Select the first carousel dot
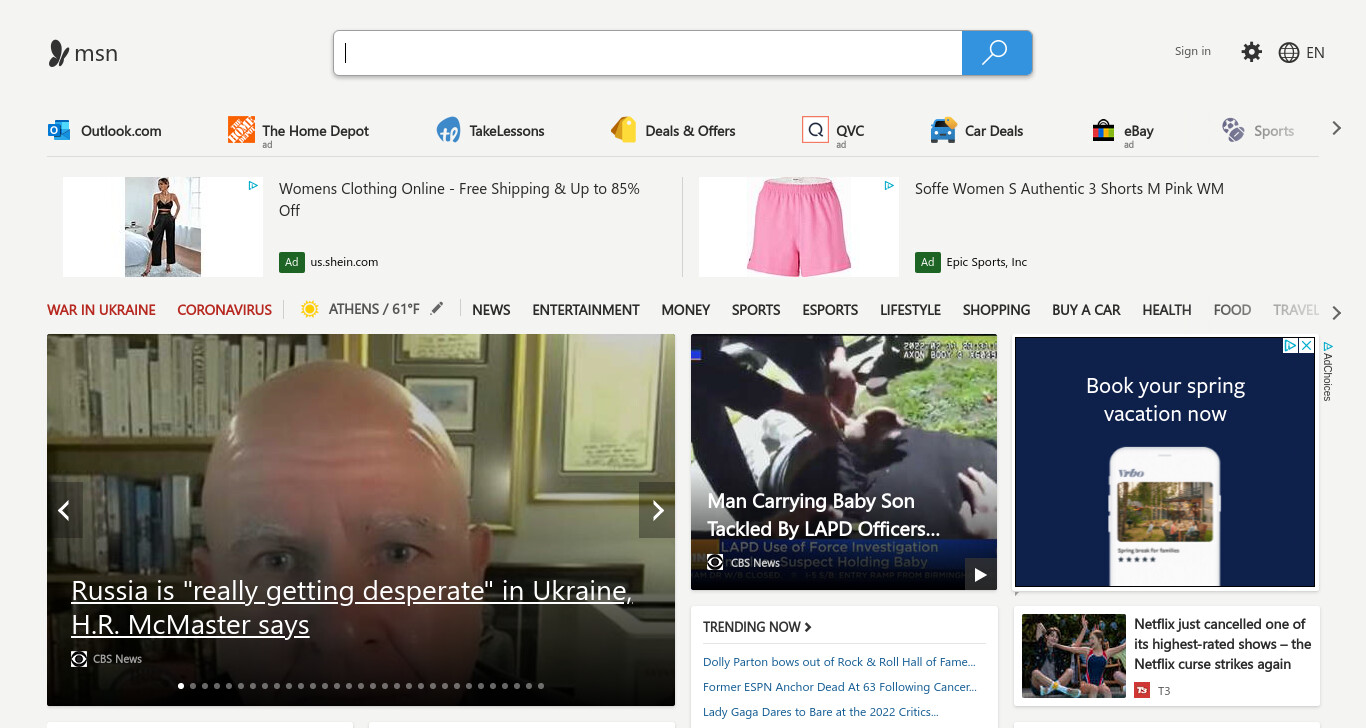 (181, 686)
